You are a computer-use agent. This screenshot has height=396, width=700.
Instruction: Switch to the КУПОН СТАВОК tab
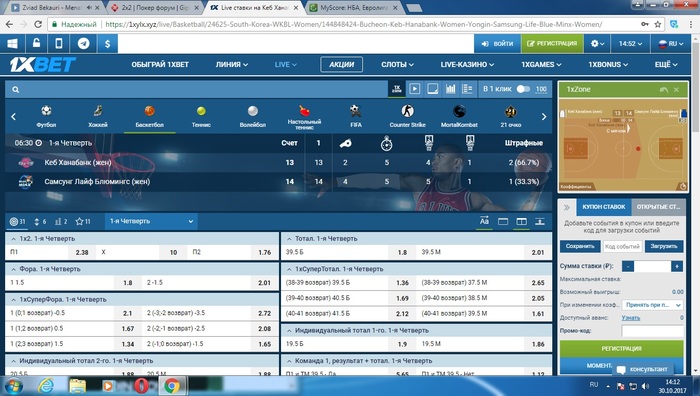click(x=604, y=207)
